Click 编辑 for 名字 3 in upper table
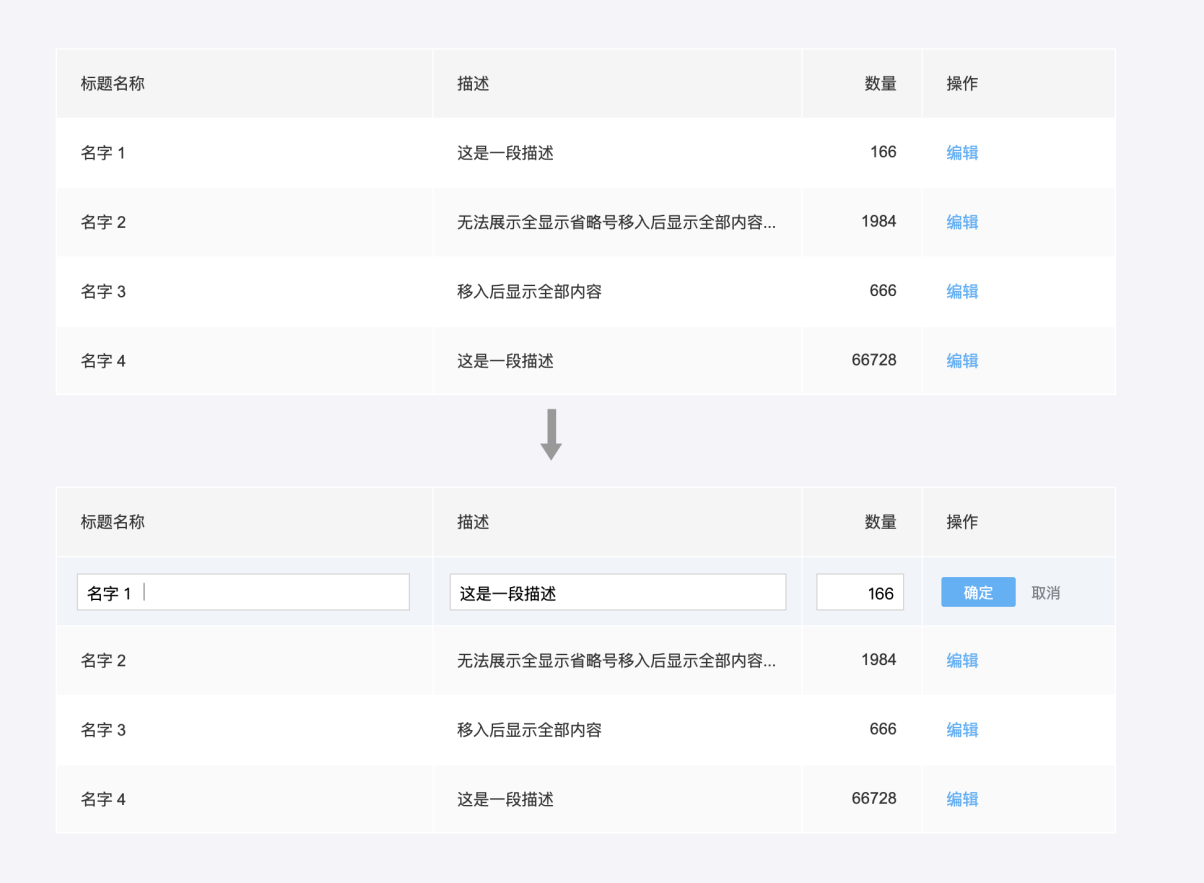The image size is (1204, 883). pyautogui.click(x=962, y=292)
